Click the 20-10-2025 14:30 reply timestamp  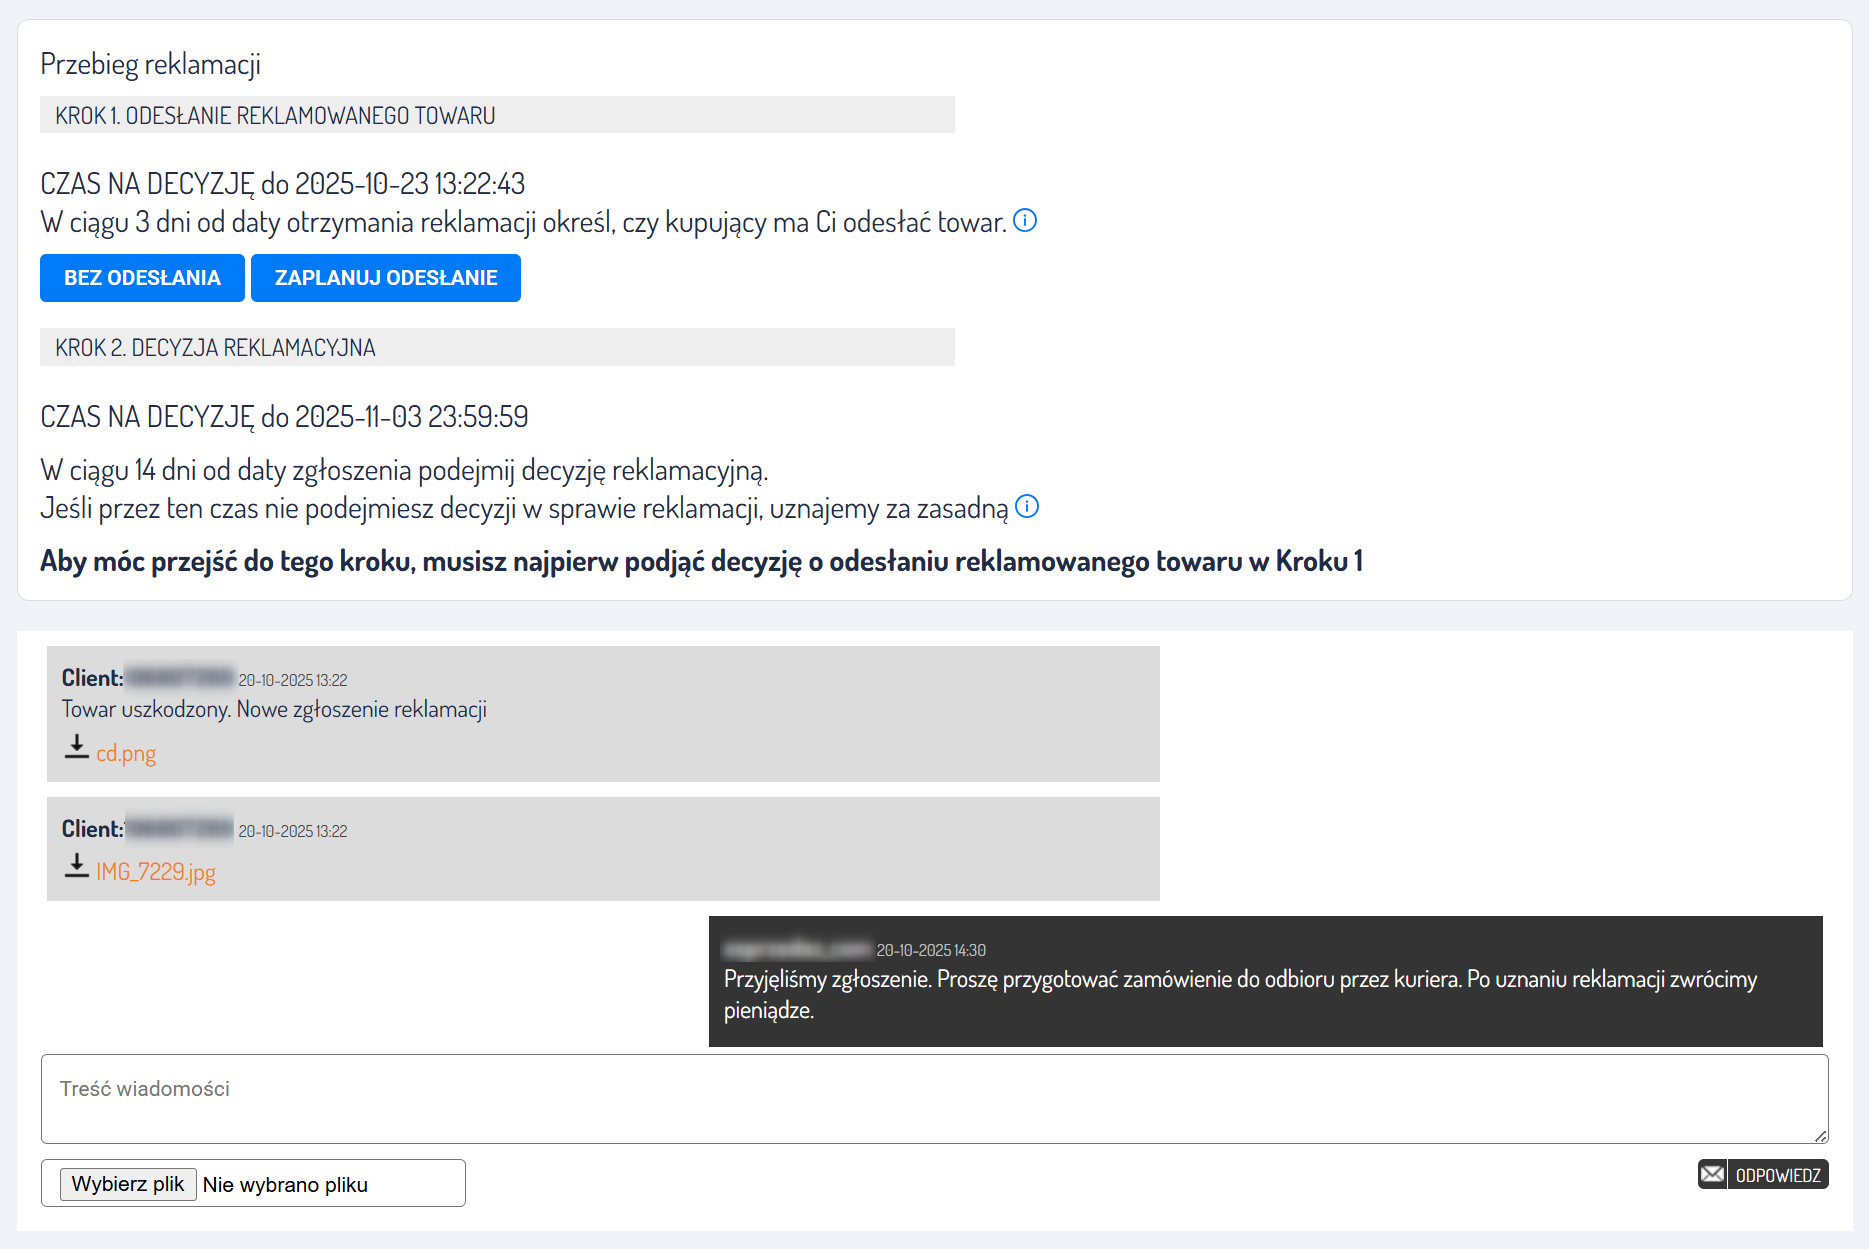pyautogui.click(x=931, y=950)
